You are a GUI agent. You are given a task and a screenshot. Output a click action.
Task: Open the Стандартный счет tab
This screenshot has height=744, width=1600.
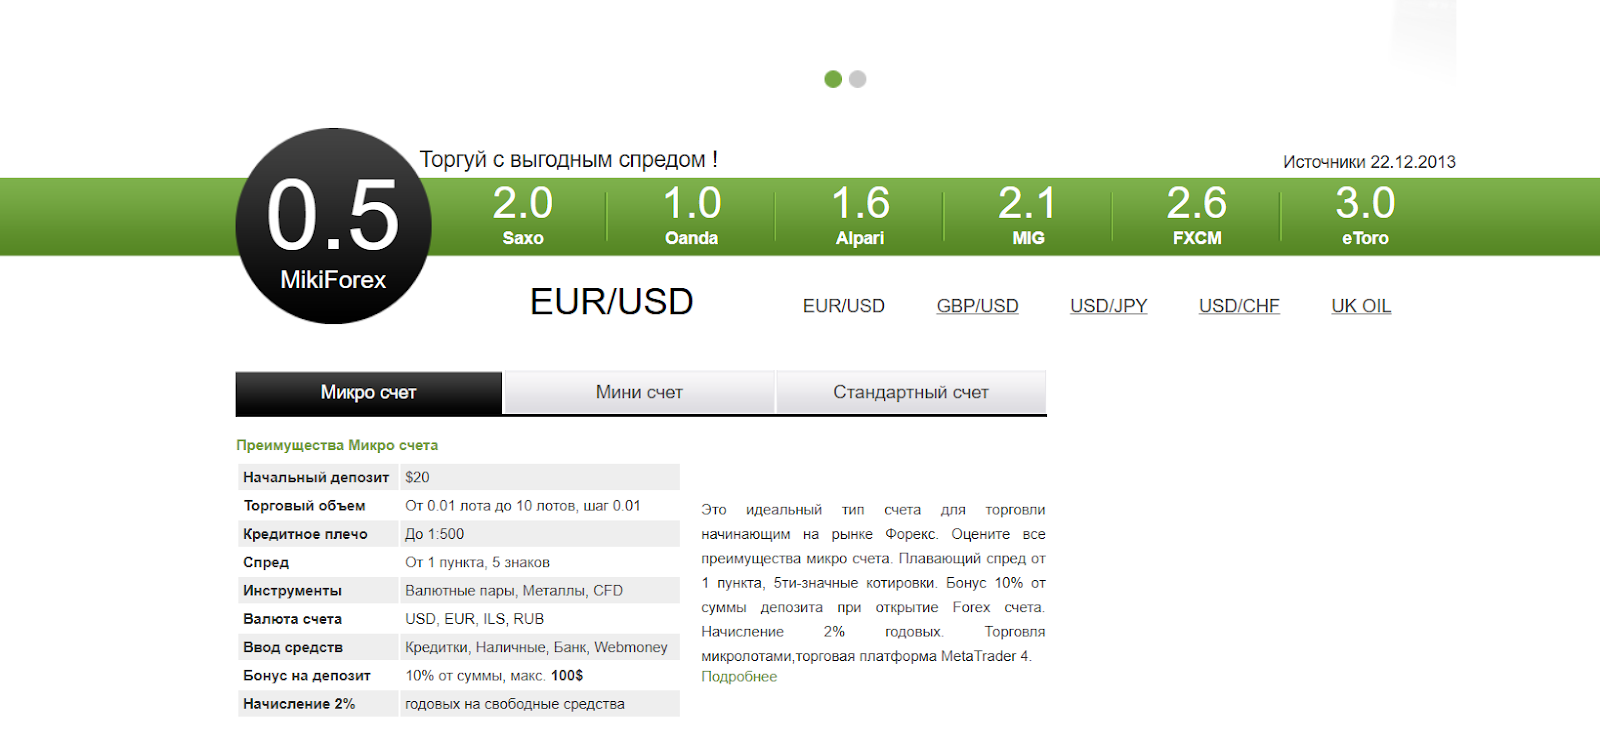(x=911, y=393)
